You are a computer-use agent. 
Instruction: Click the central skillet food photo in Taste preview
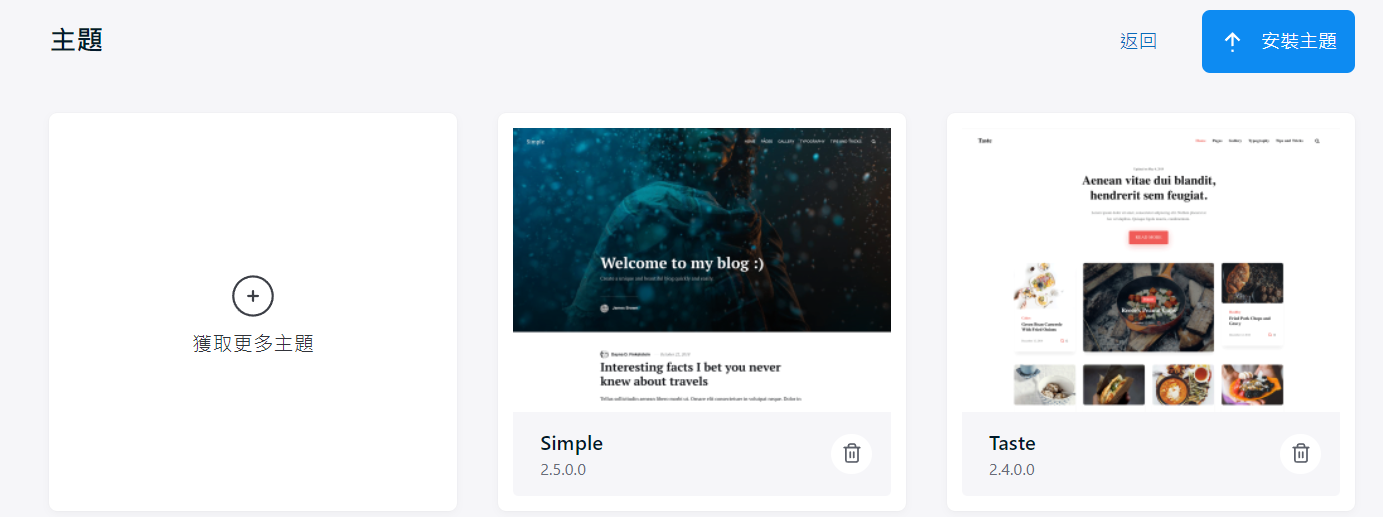tap(1148, 307)
